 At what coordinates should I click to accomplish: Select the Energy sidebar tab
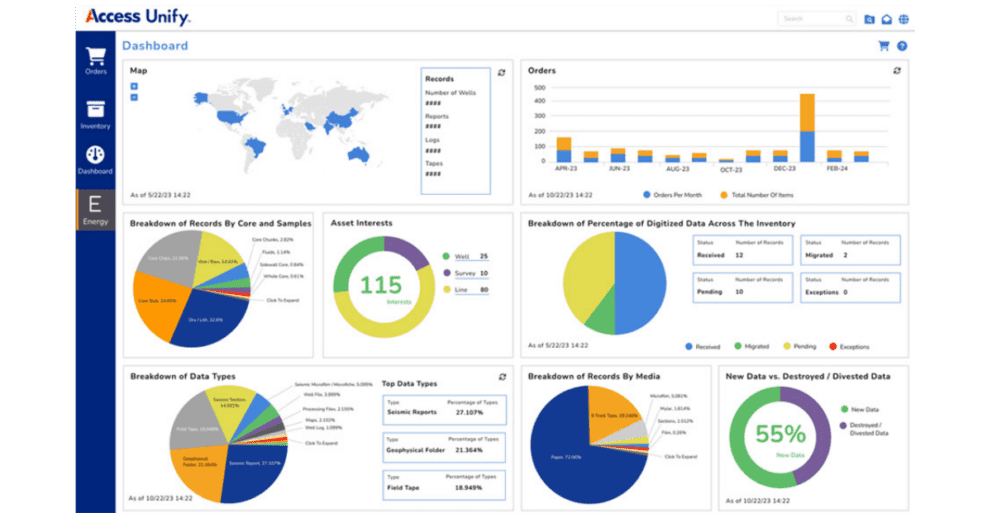coord(96,209)
